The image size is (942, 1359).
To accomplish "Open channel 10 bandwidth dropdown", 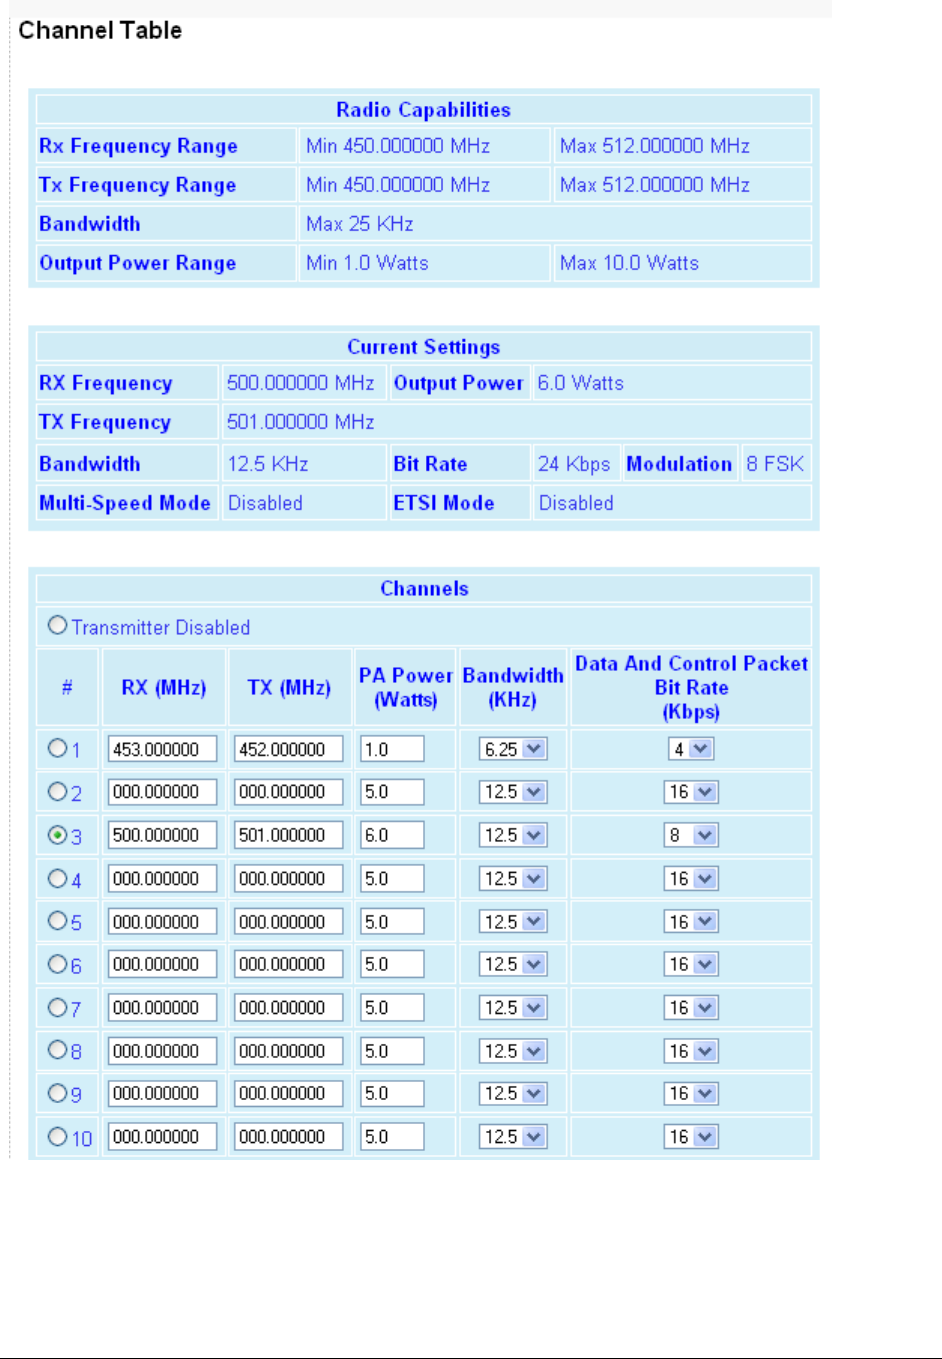I will [513, 1137].
